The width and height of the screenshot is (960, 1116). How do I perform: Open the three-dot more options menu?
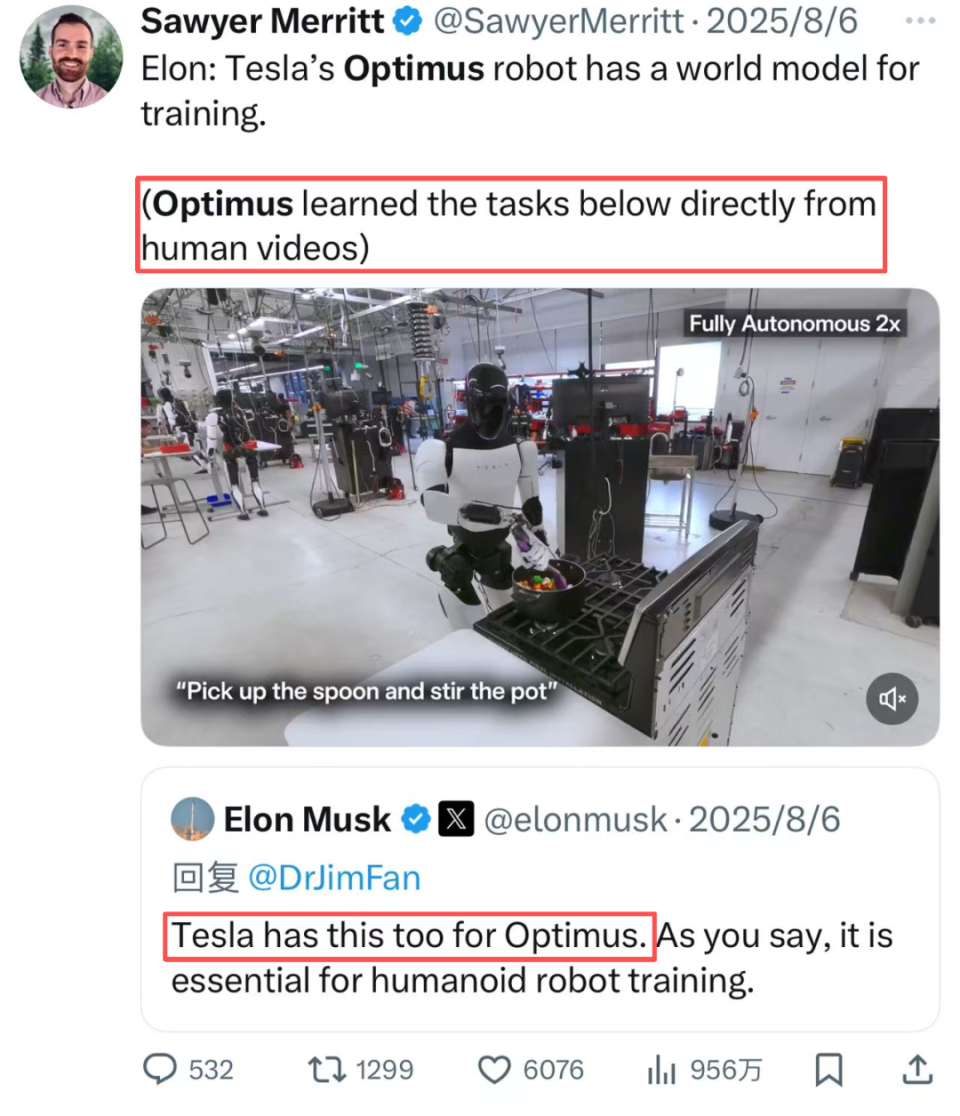coord(920,21)
